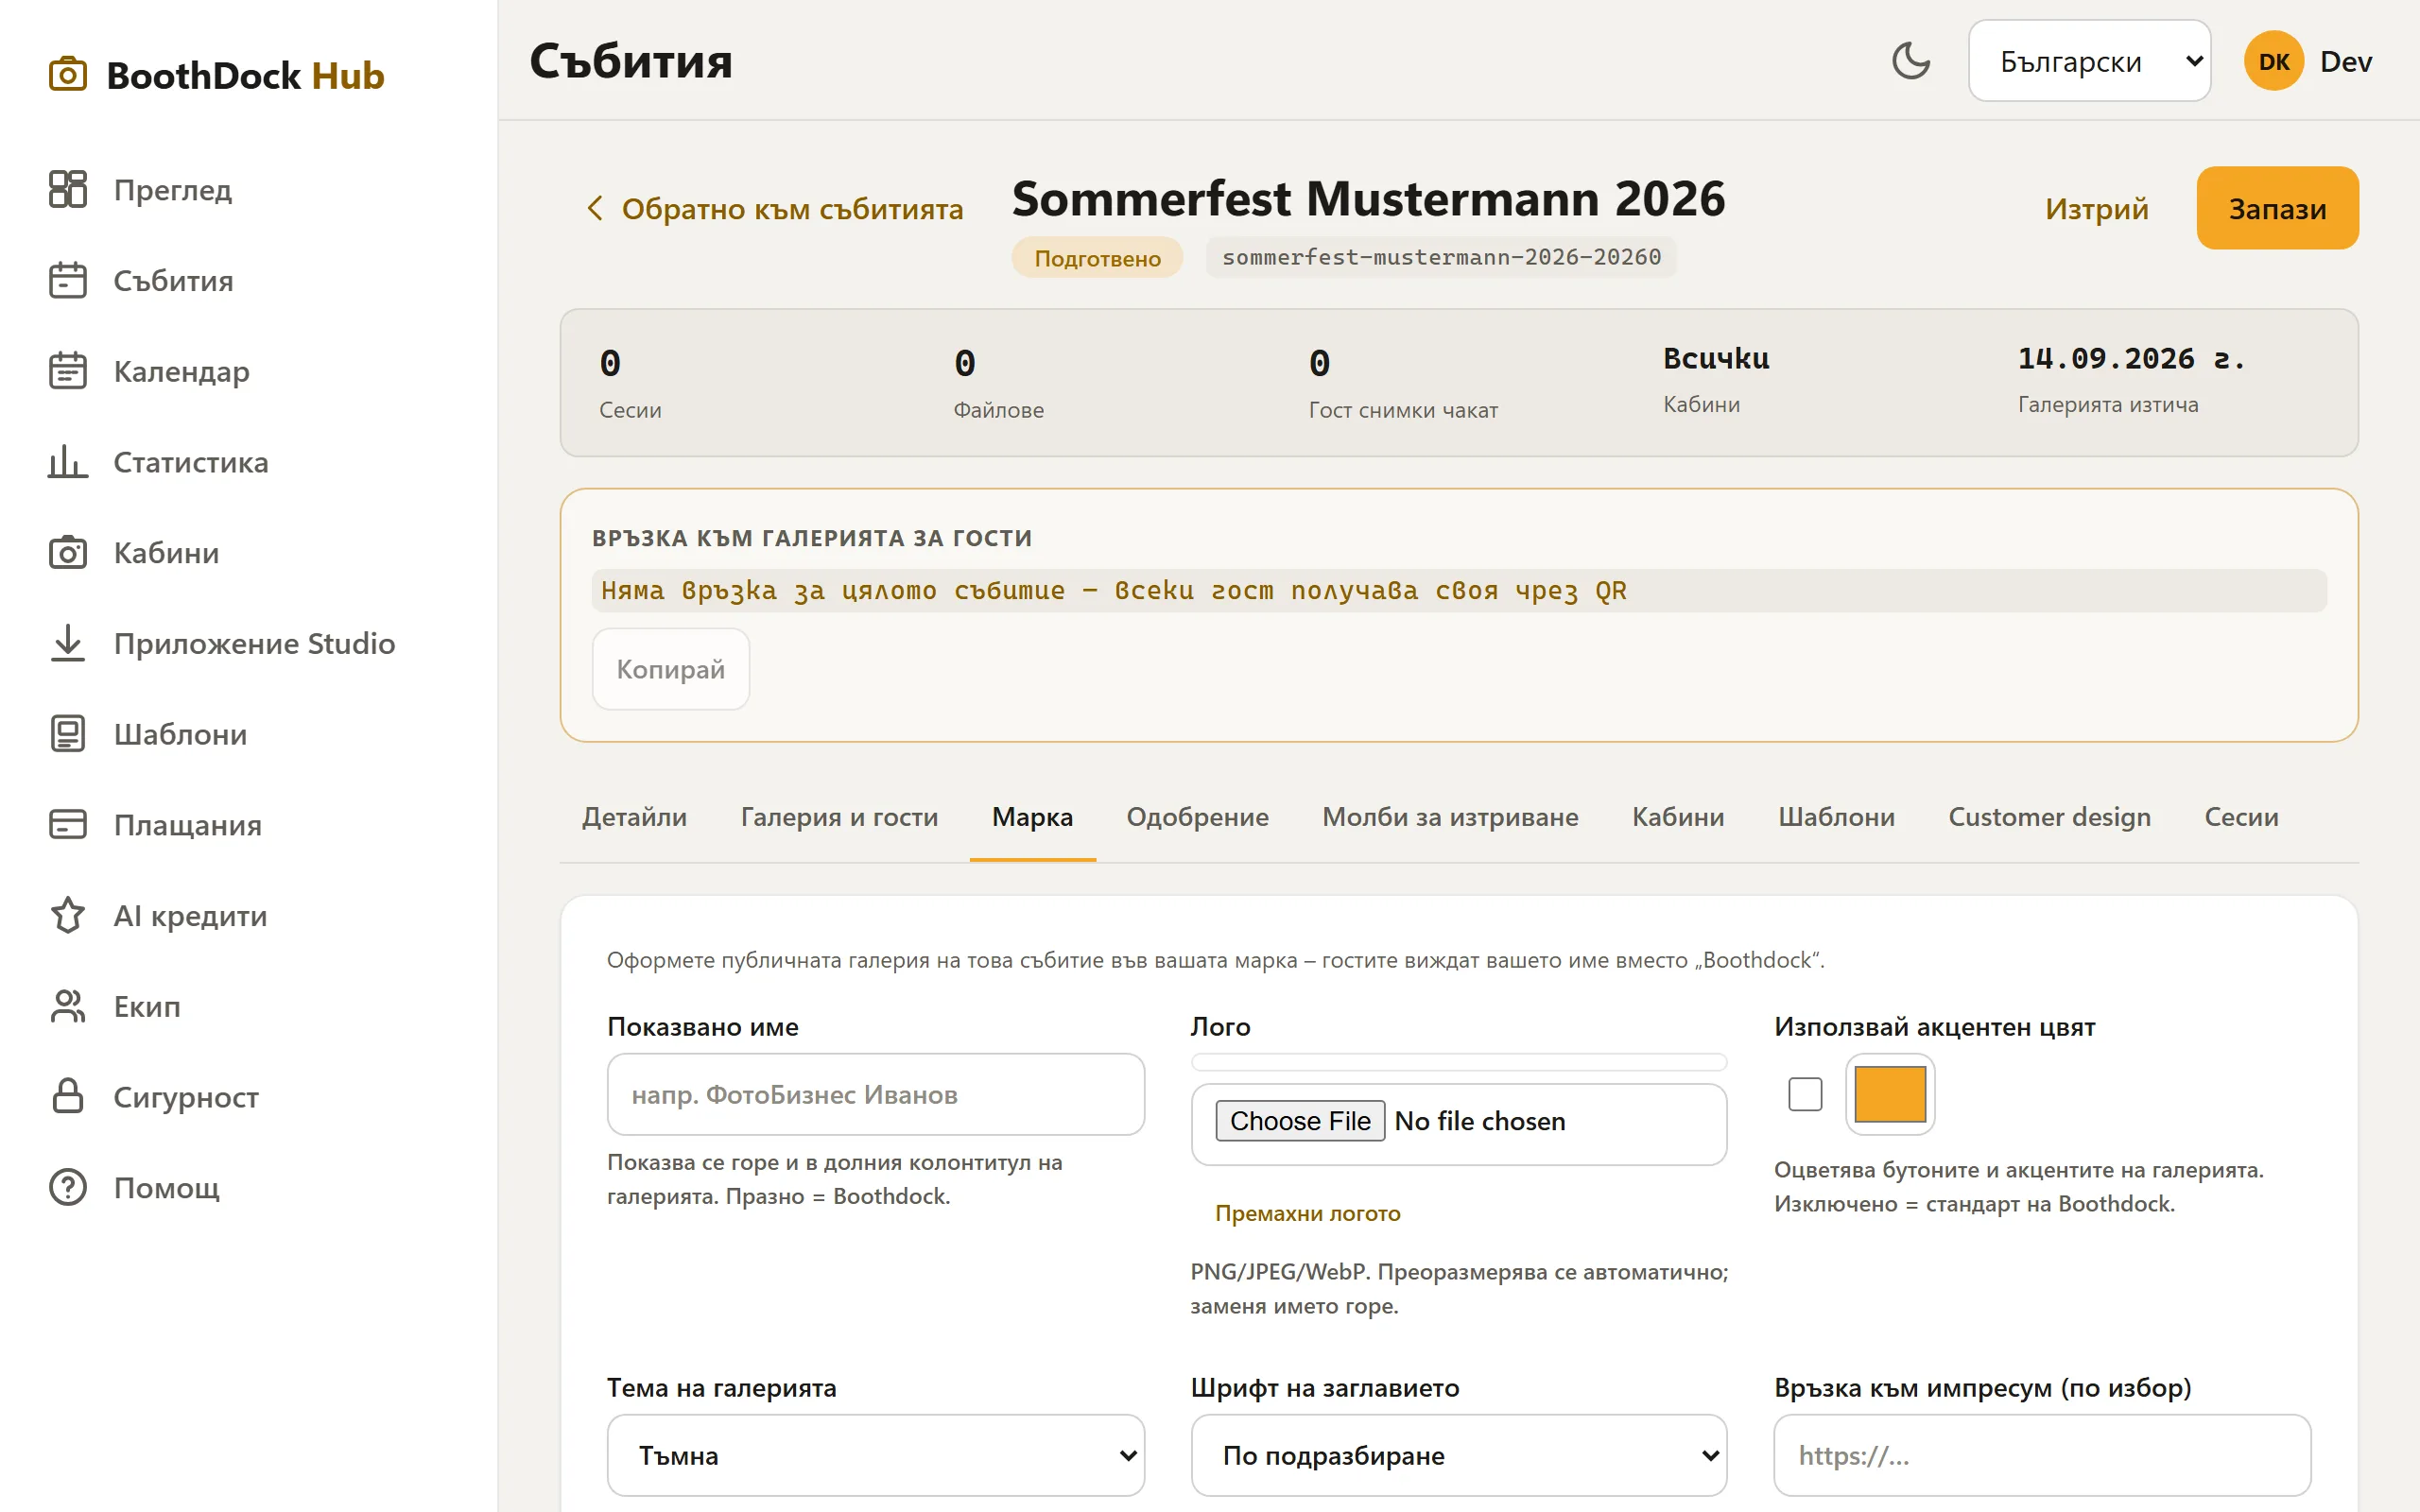Toggle dark mode with the moon icon
This screenshot has width=2420, height=1512.
pyautogui.click(x=1911, y=61)
